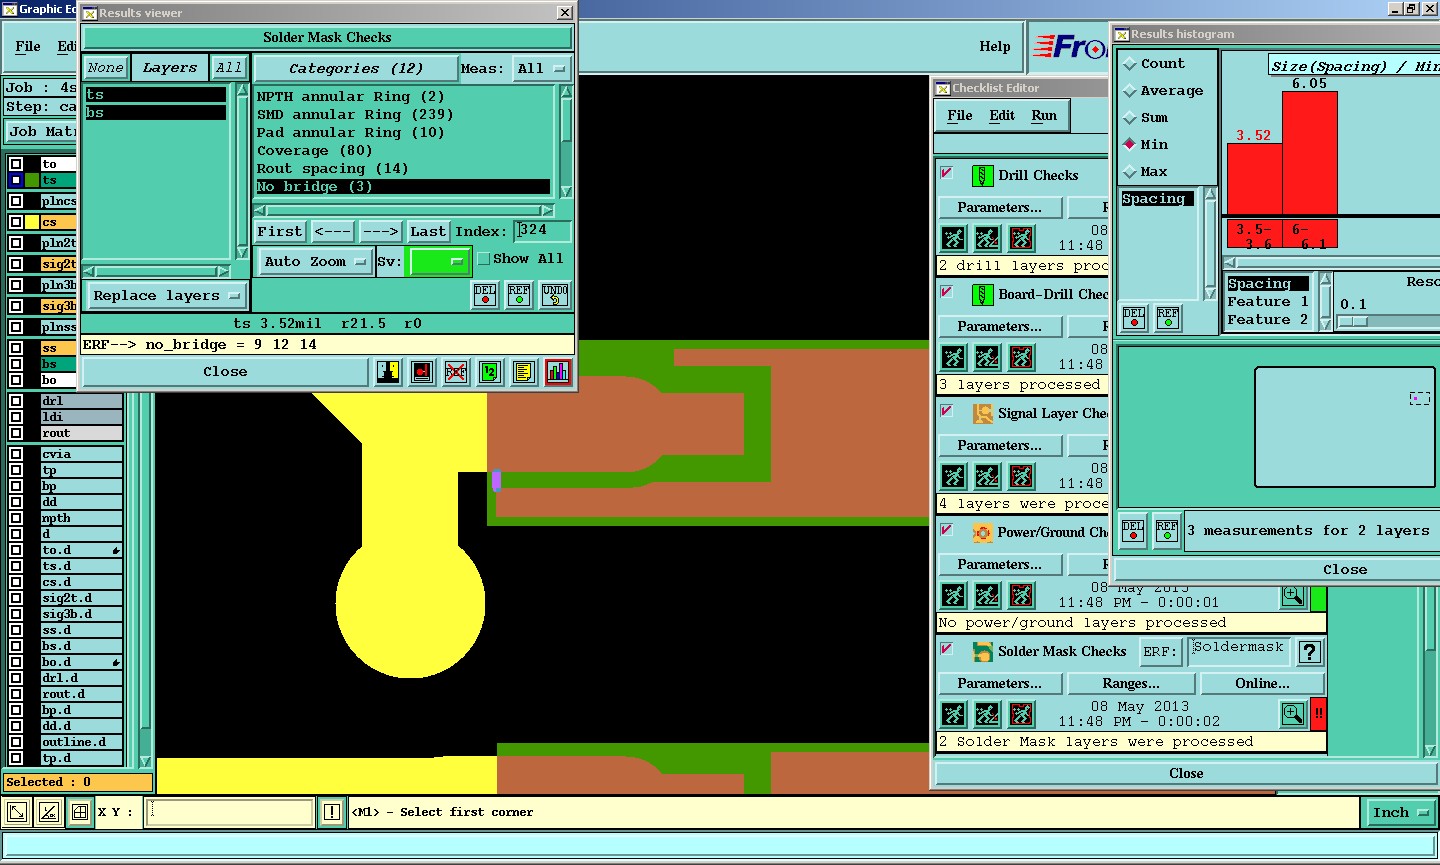The height and width of the screenshot is (865, 1440).
Task: Click REF icon beside '3 measurements' text
Action: pos(1167,530)
